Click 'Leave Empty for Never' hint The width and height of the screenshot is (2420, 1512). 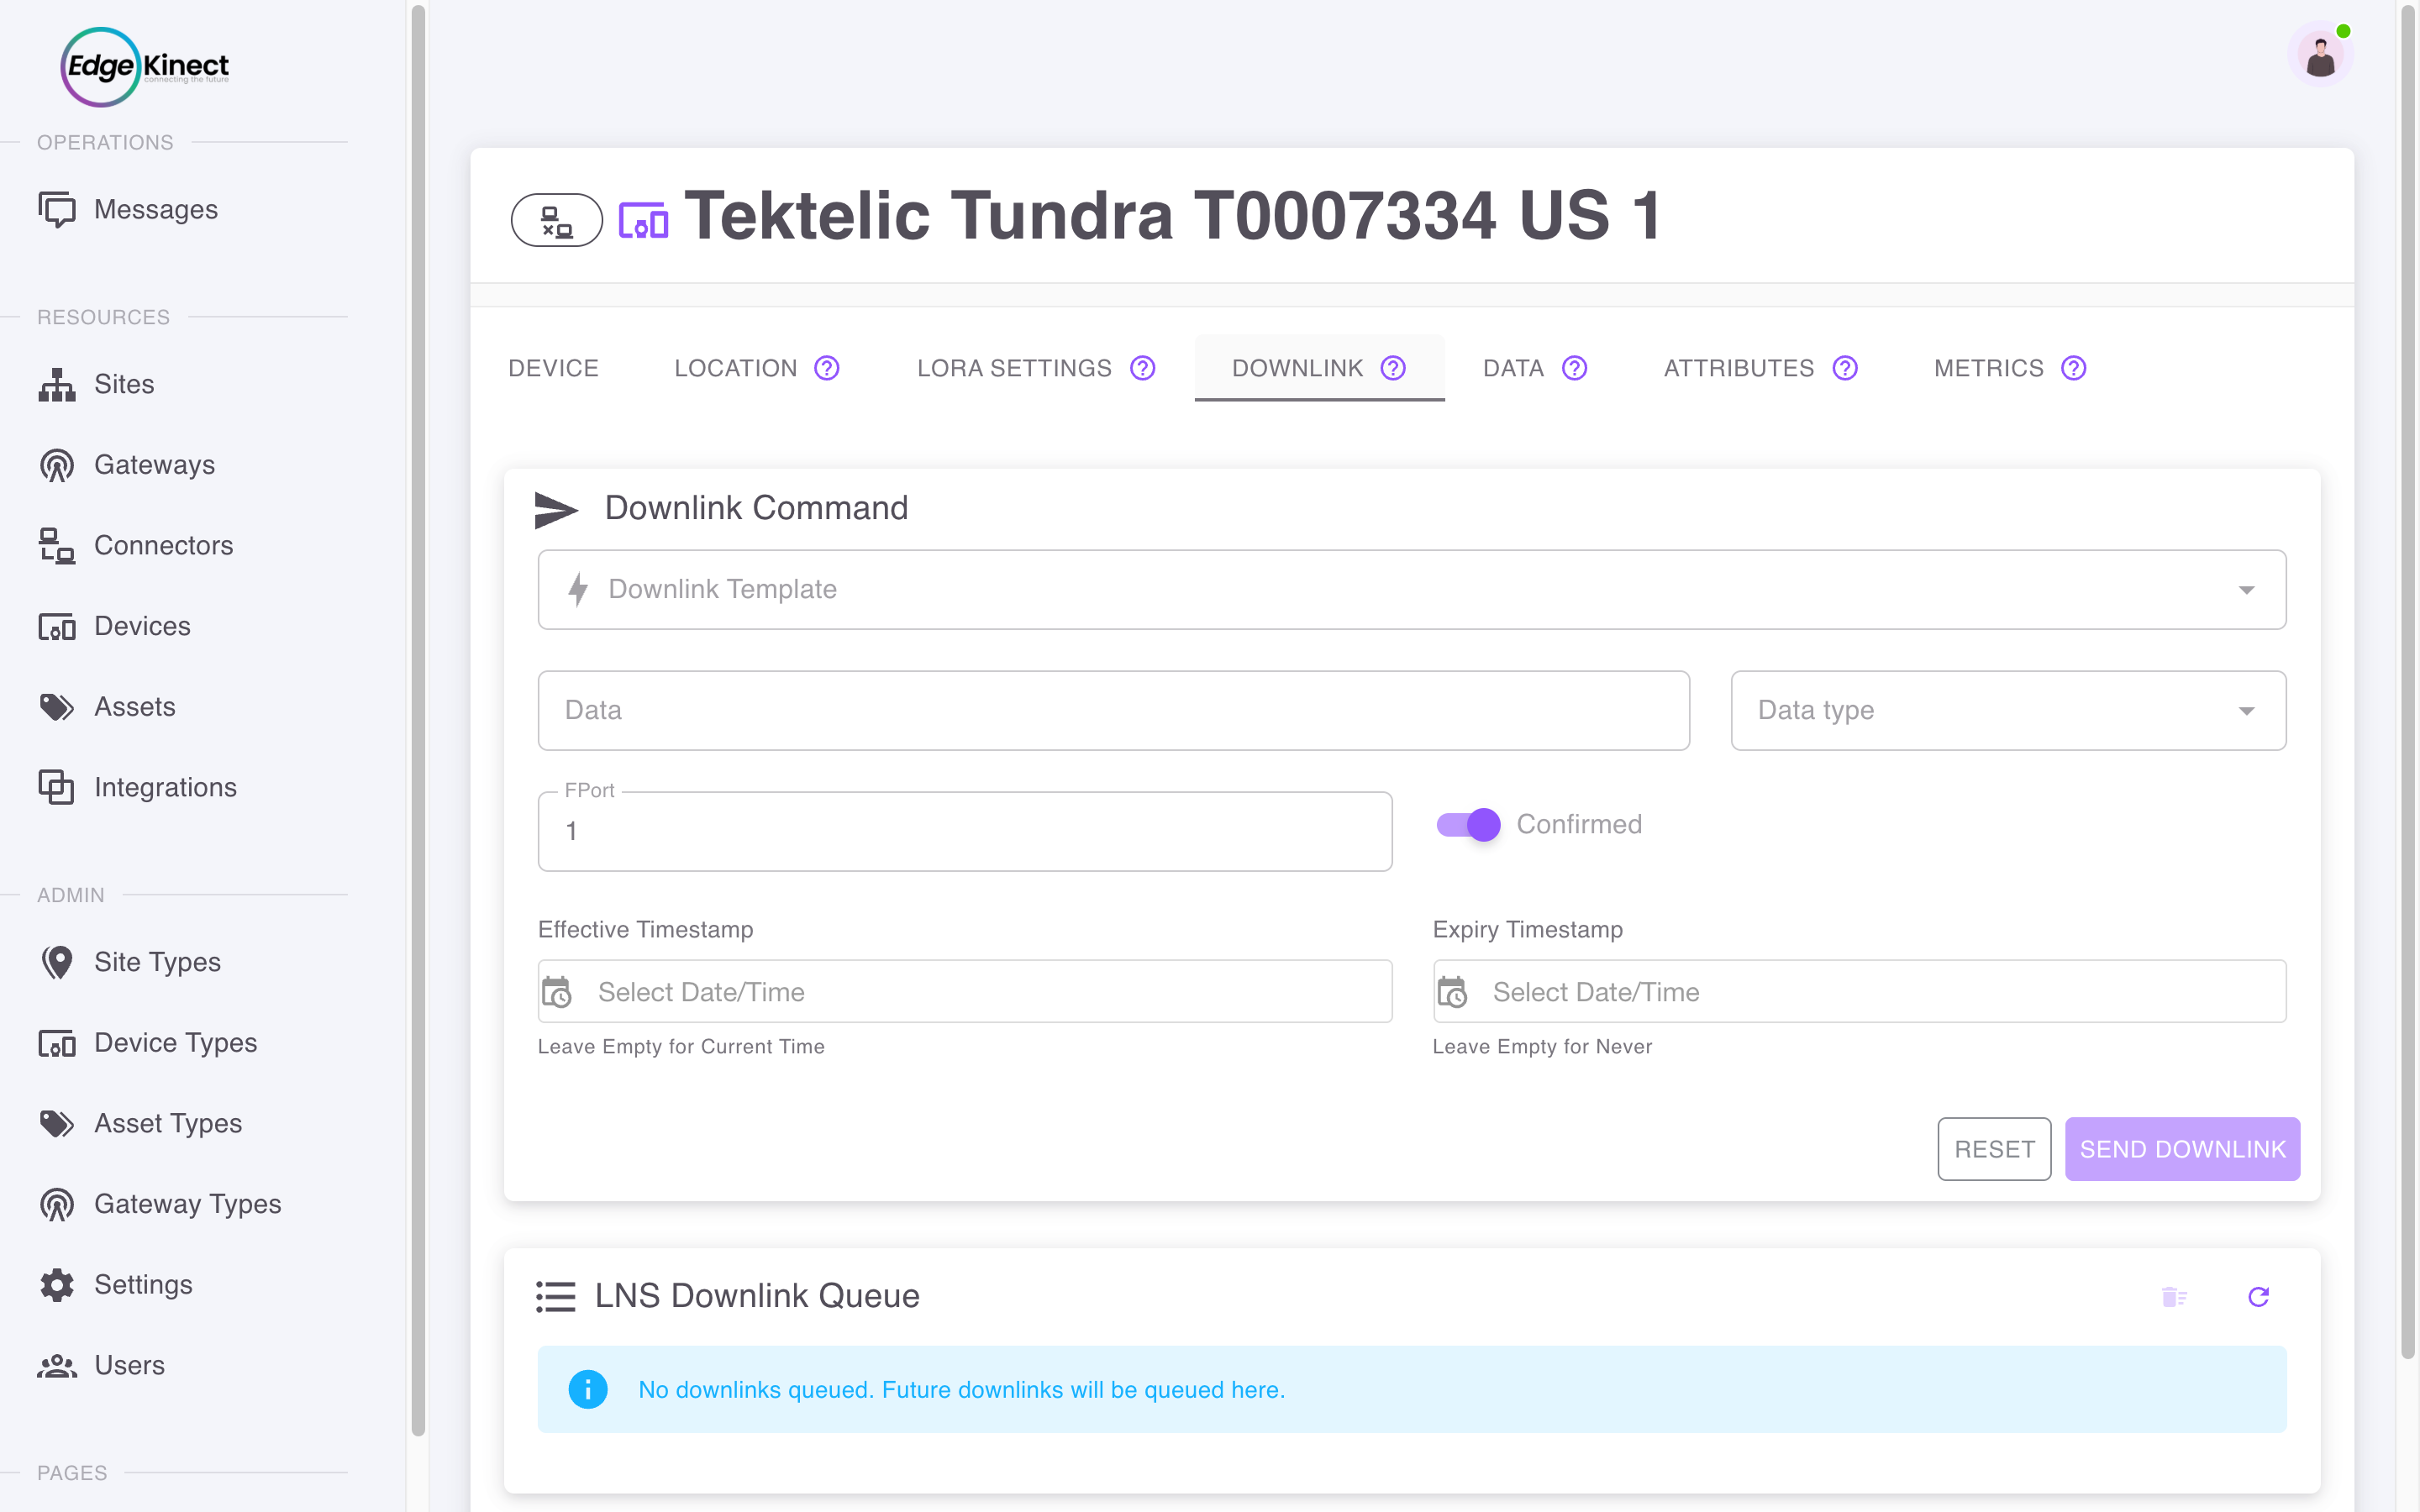tap(1542, 1046)
